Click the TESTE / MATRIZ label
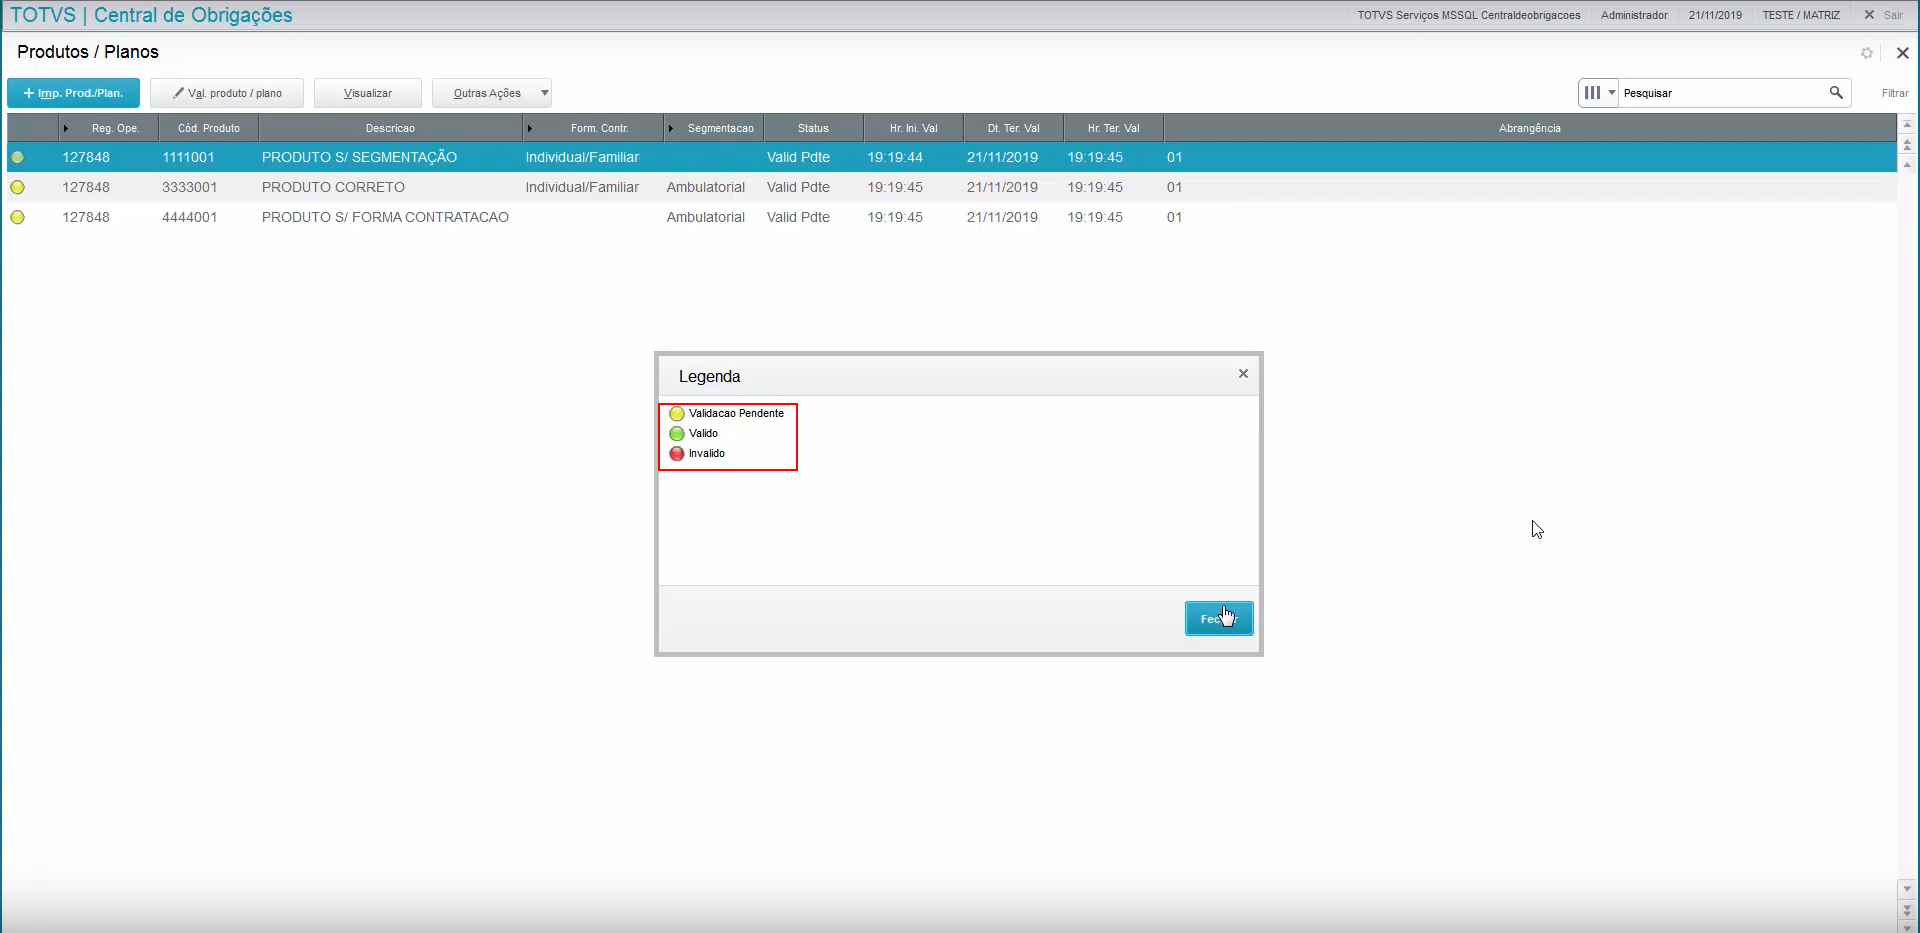Viewport: 1920px width, 933px height. pos(1801,15)
